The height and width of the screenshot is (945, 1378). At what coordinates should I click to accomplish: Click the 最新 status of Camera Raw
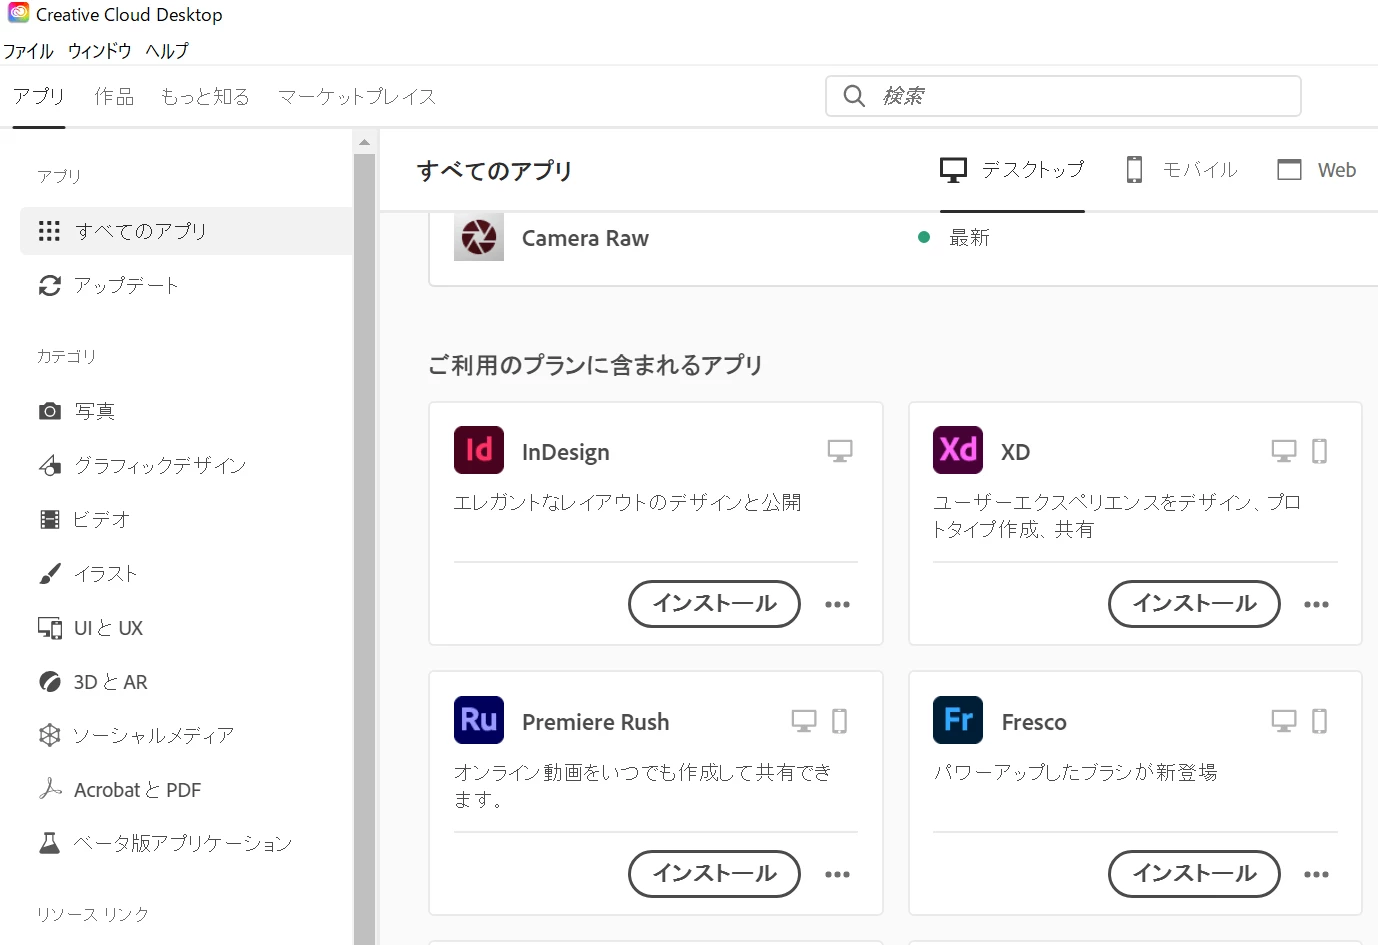(x=969, y=237)
